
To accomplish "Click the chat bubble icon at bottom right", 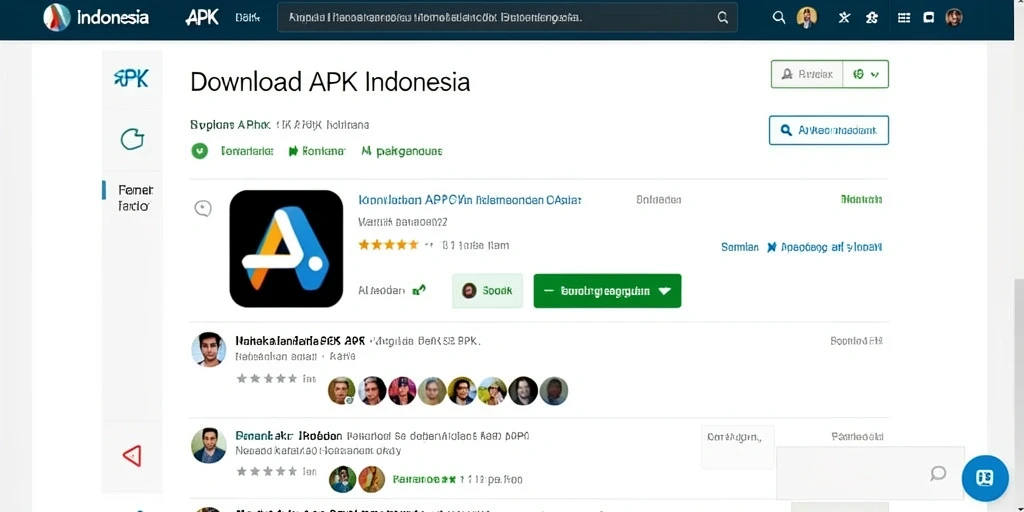I will pyautogui.click(x=938, y=473).
